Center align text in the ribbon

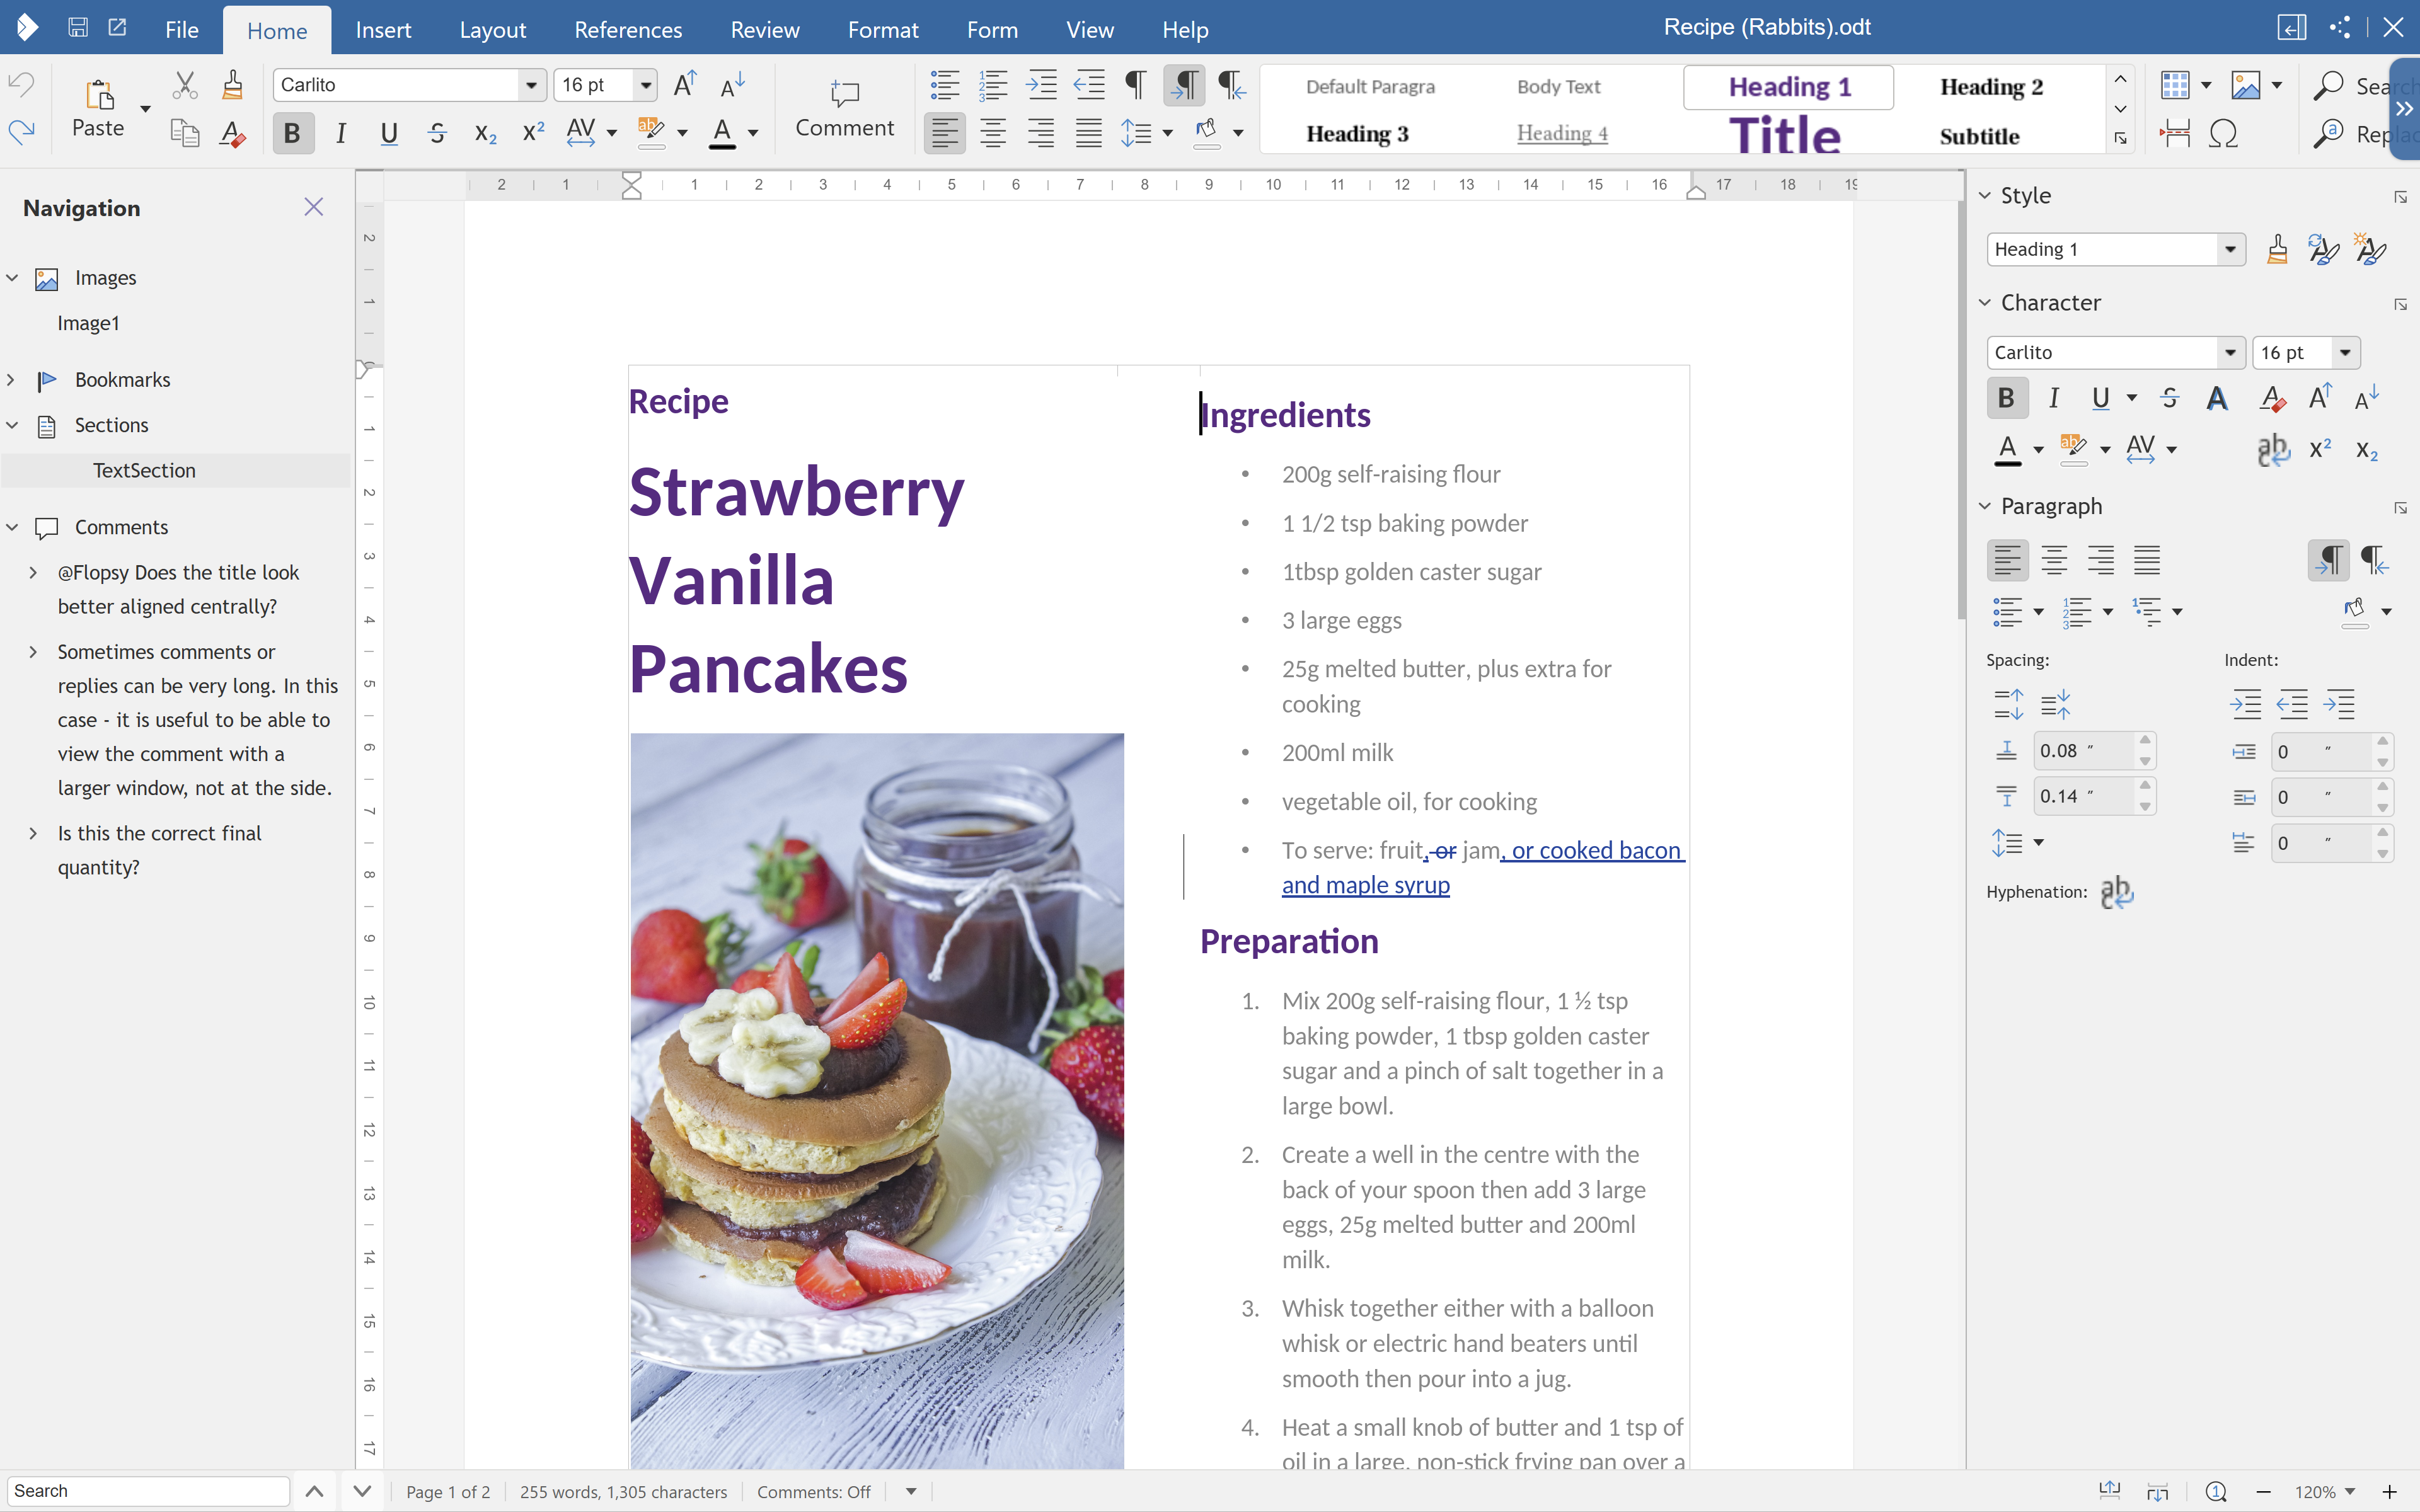click(993, 133)
